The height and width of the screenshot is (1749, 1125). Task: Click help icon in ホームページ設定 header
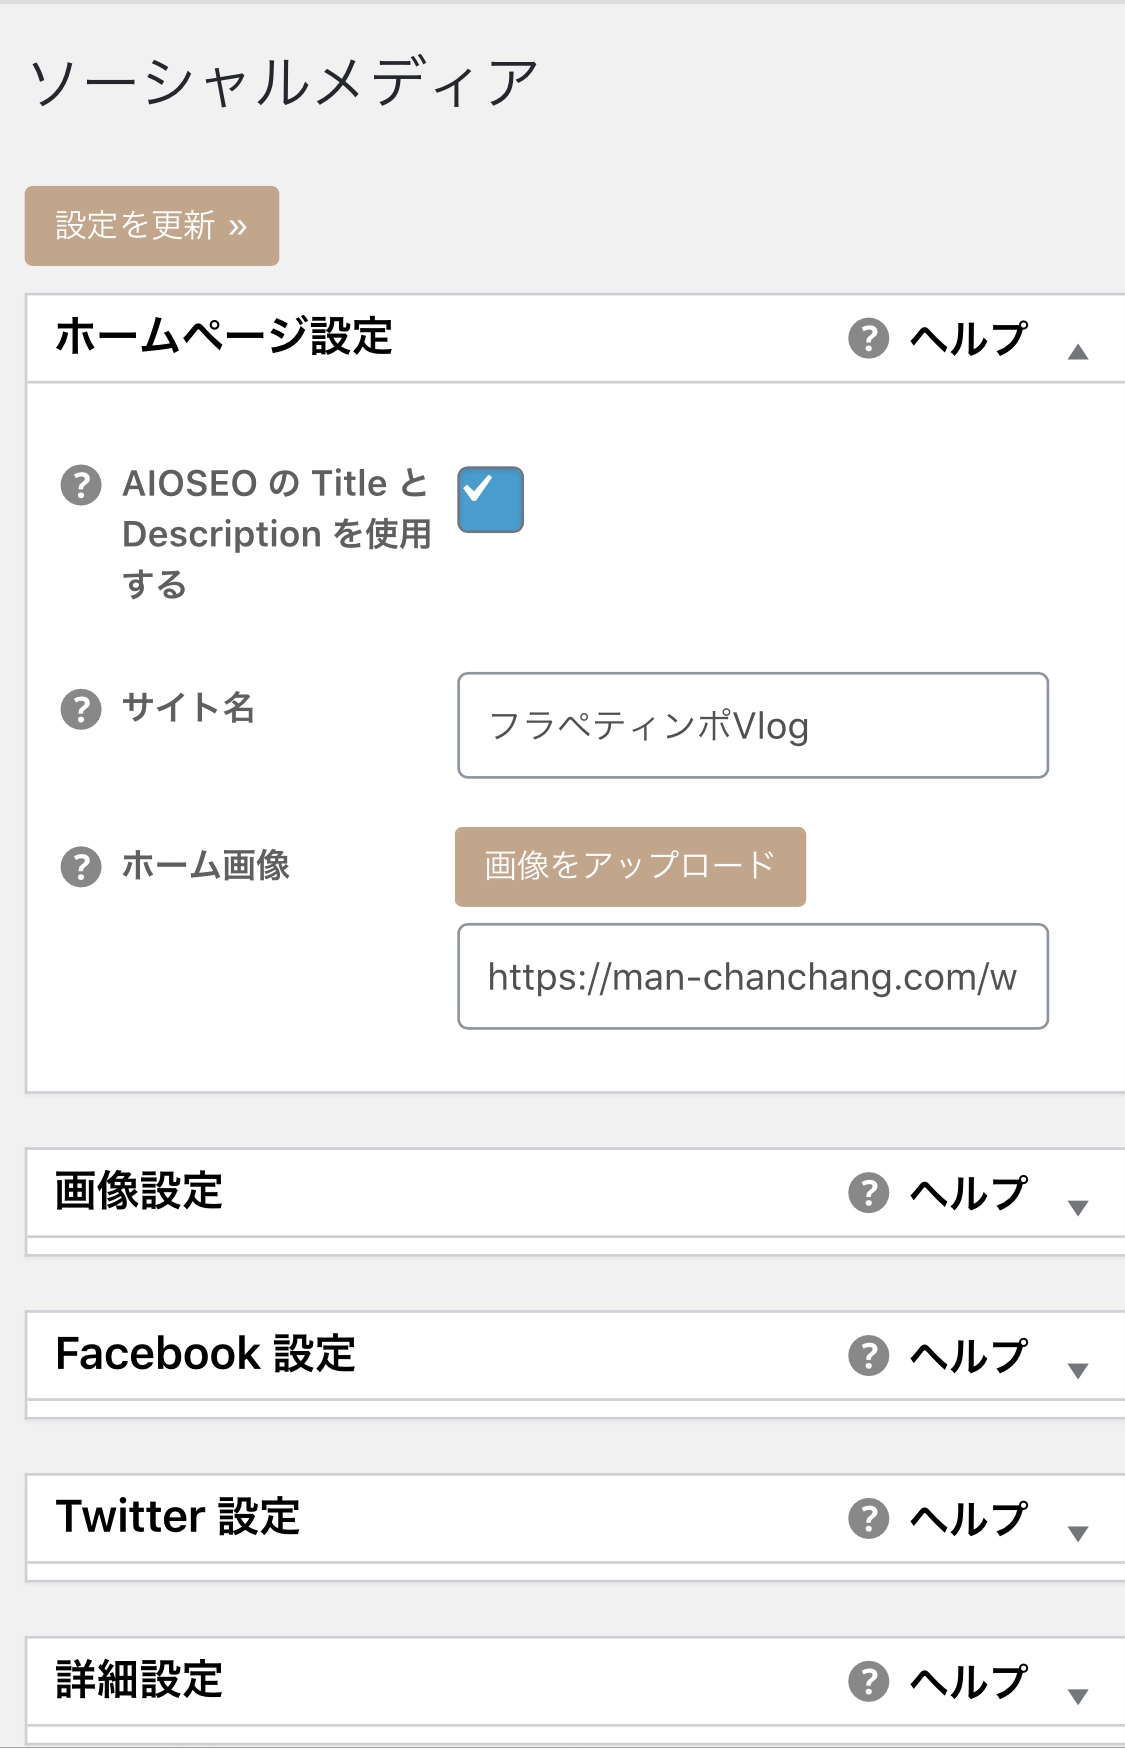pos(868,338)
